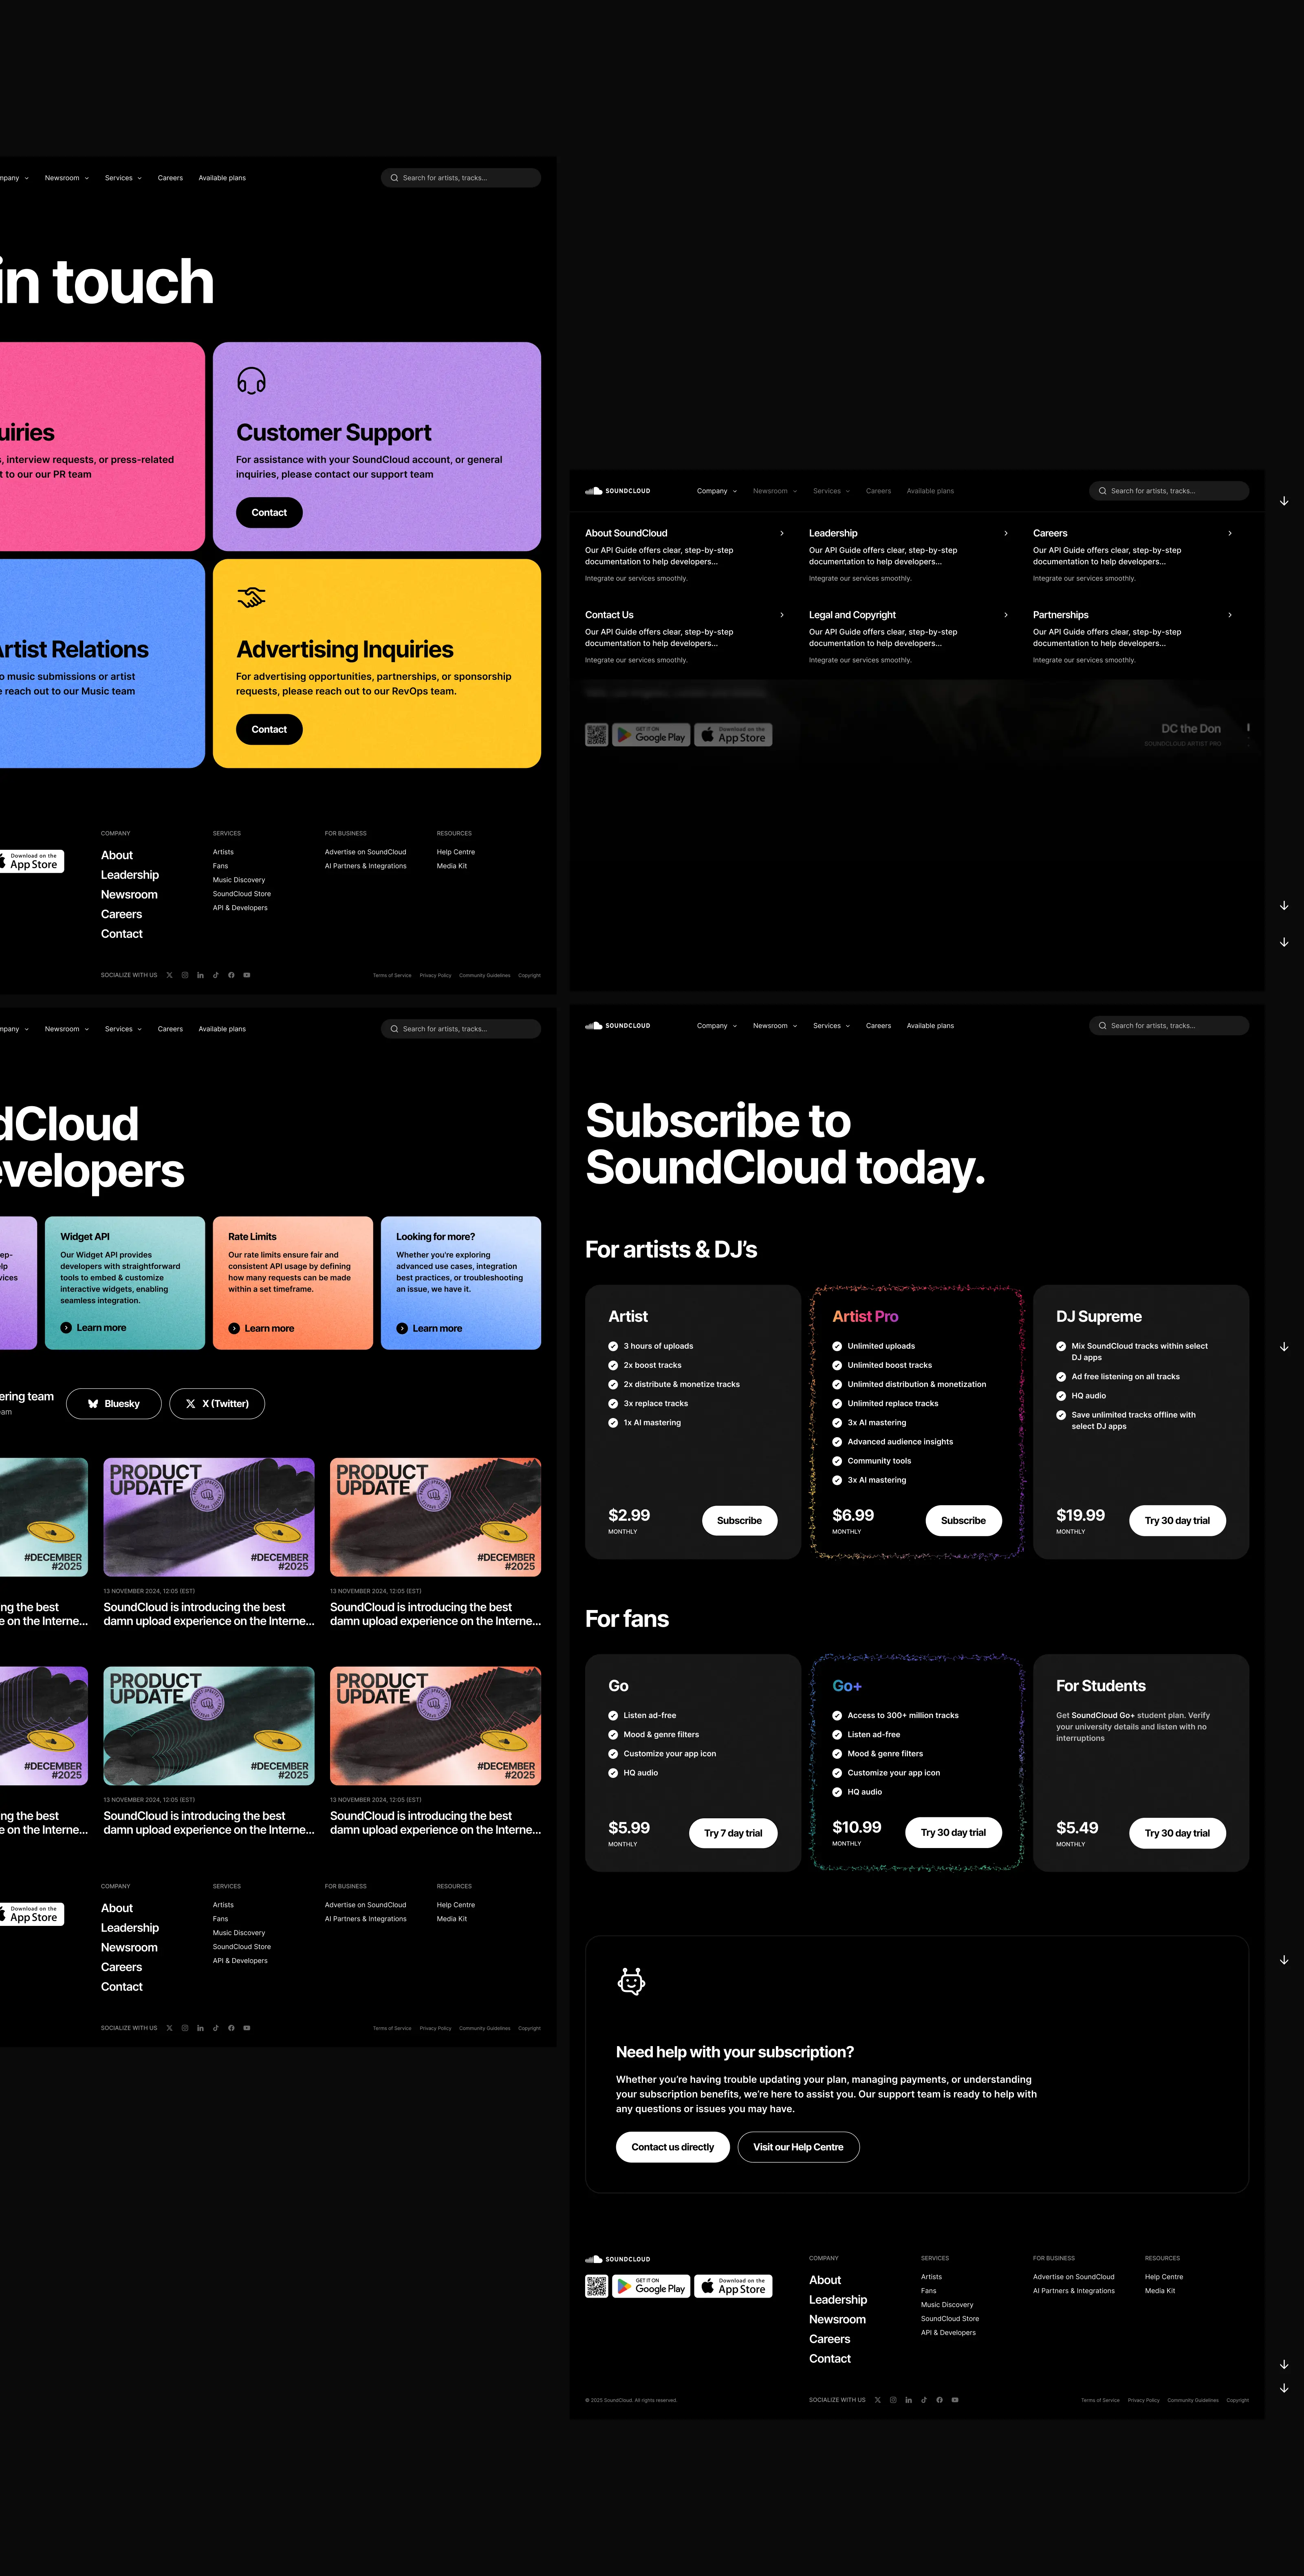The height and width of the screenshot is (2576, 1304).
Task: Select Available plans in contact page header
Action: click(222, 178)
